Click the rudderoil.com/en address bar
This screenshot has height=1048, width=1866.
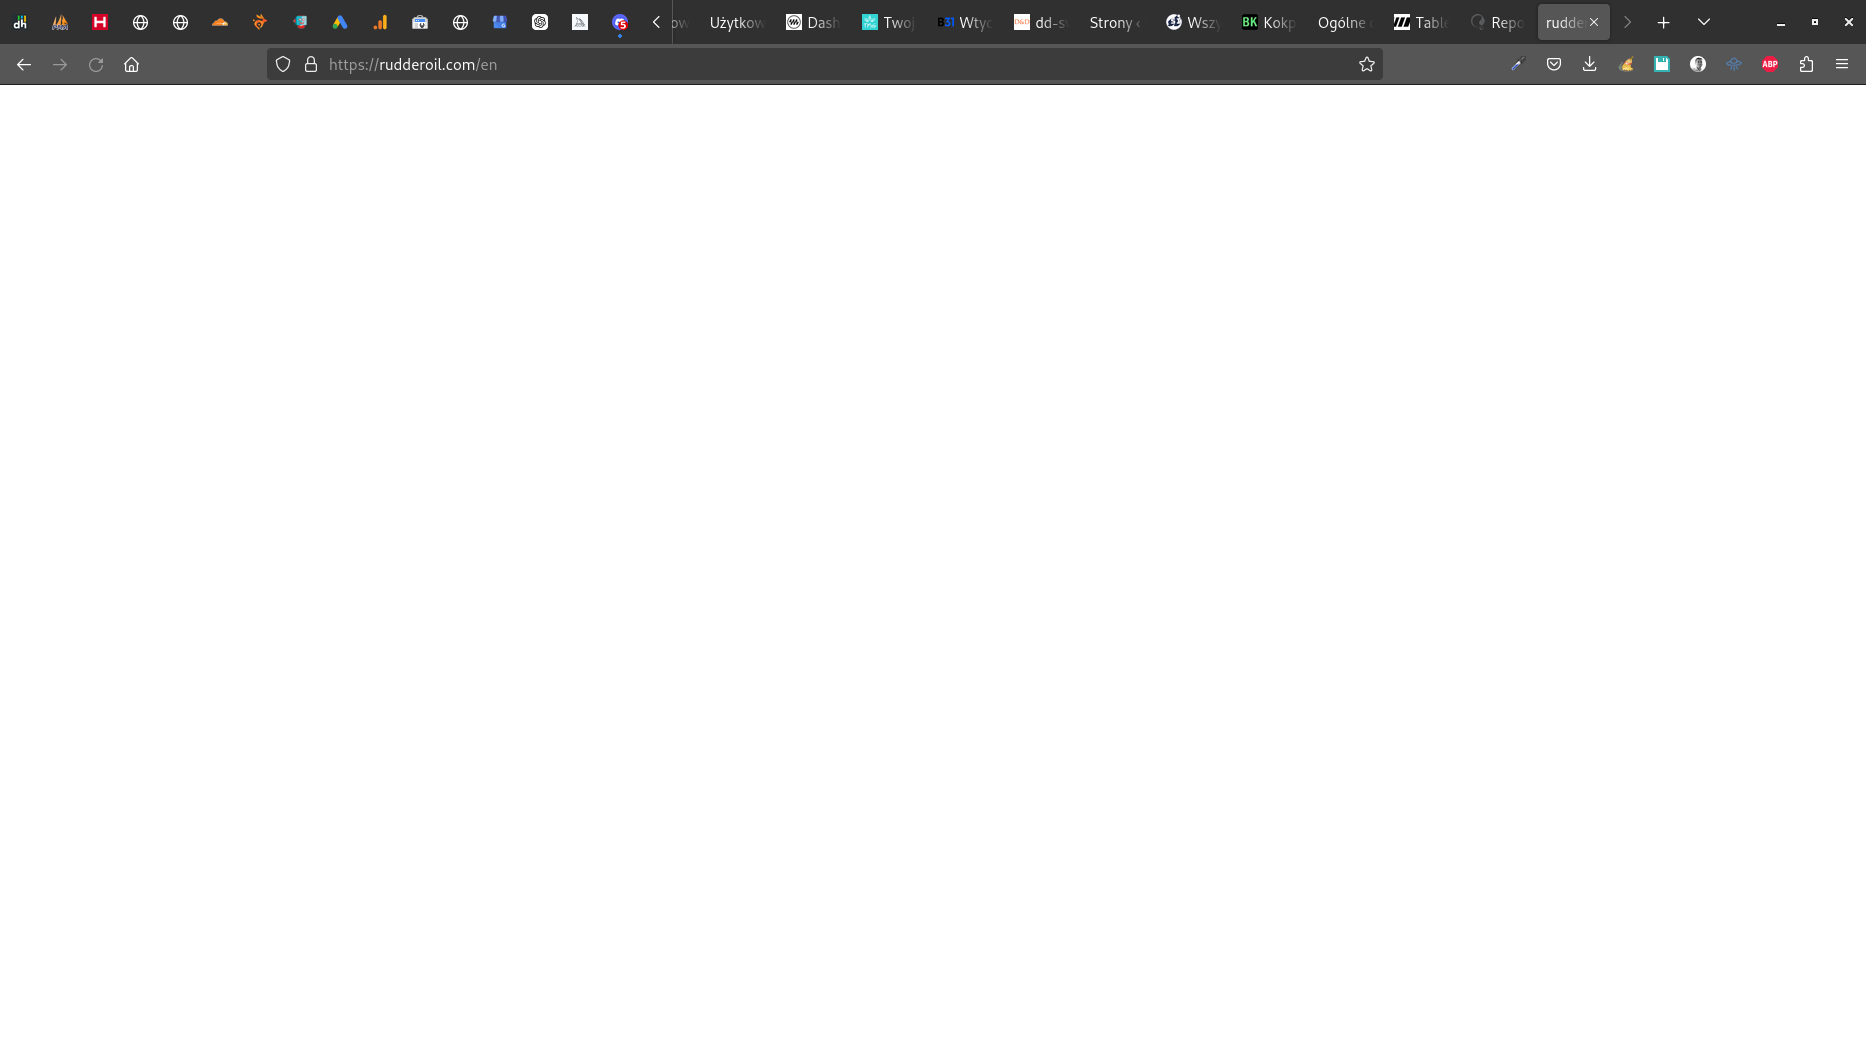pyautogui.click(x=825, y=64)
